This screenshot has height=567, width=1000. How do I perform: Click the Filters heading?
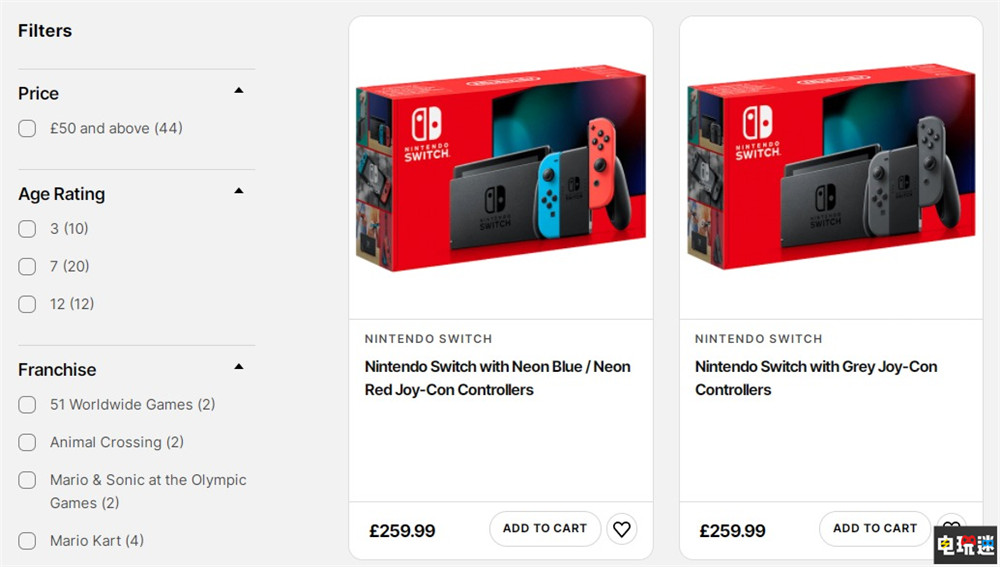pyautogui.click(x=45, y=31)
